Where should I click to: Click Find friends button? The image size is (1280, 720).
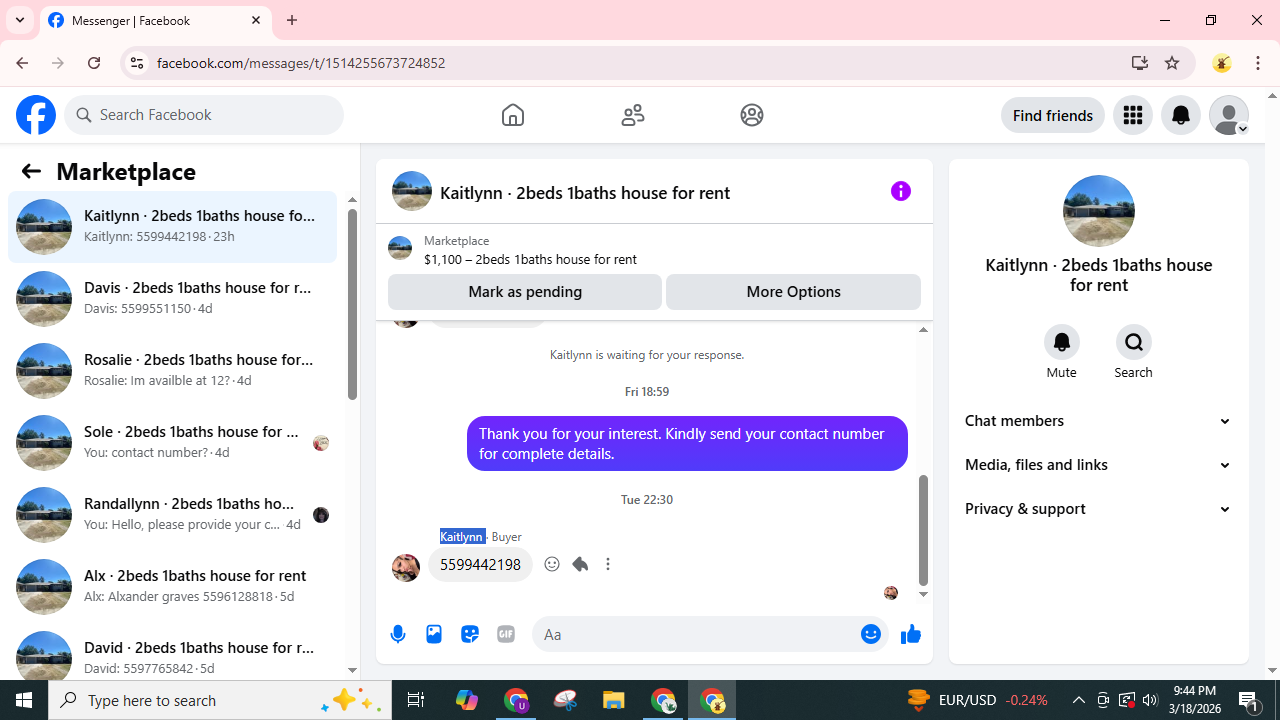(1053, 115)
